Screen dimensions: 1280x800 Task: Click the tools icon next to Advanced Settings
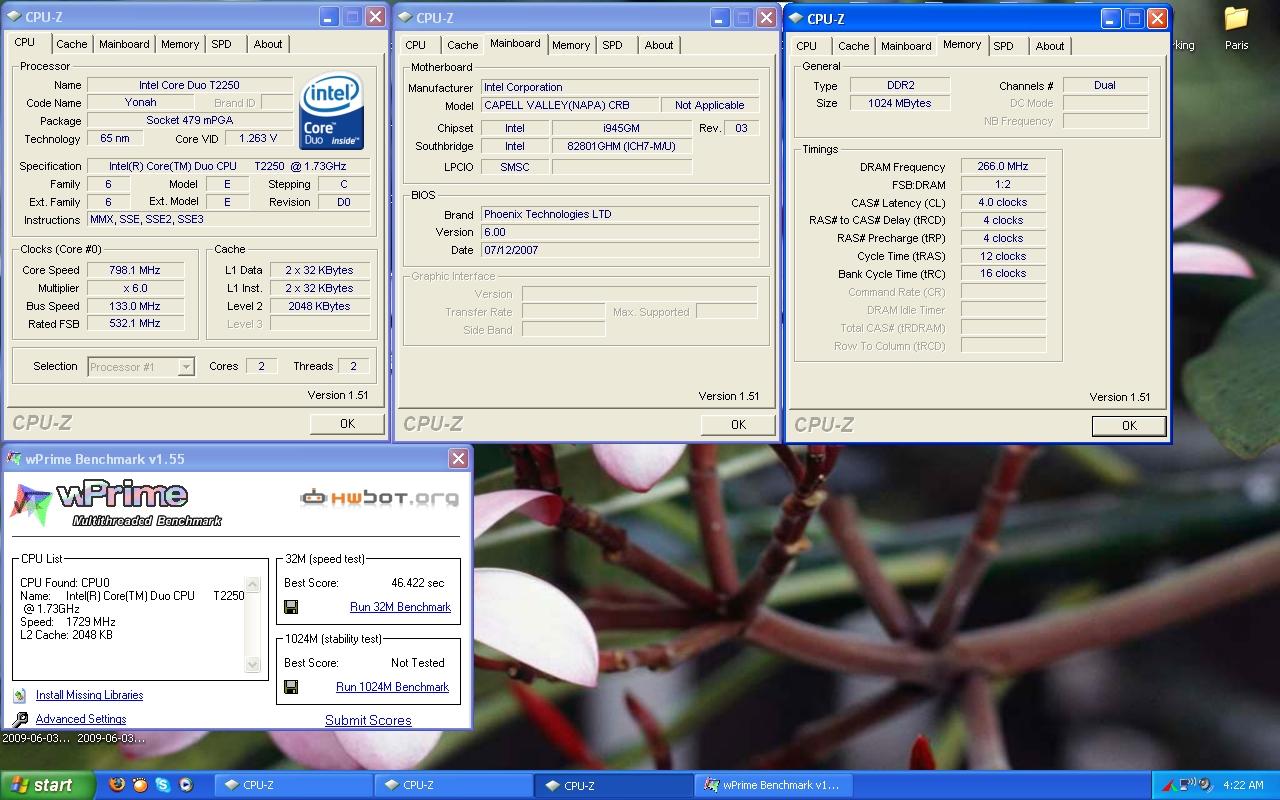click(x=20, y=719)
